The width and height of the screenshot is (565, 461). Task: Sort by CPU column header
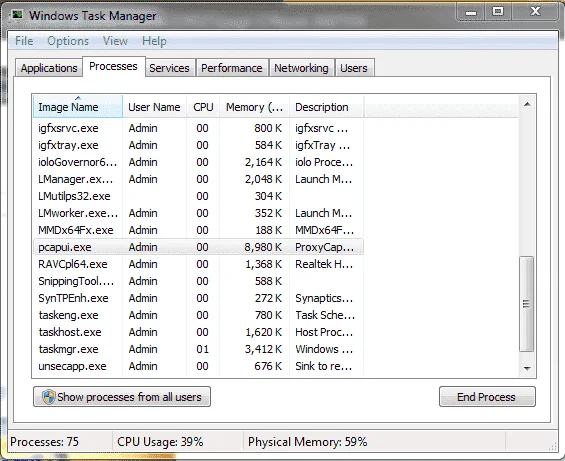tap(203, 107)
